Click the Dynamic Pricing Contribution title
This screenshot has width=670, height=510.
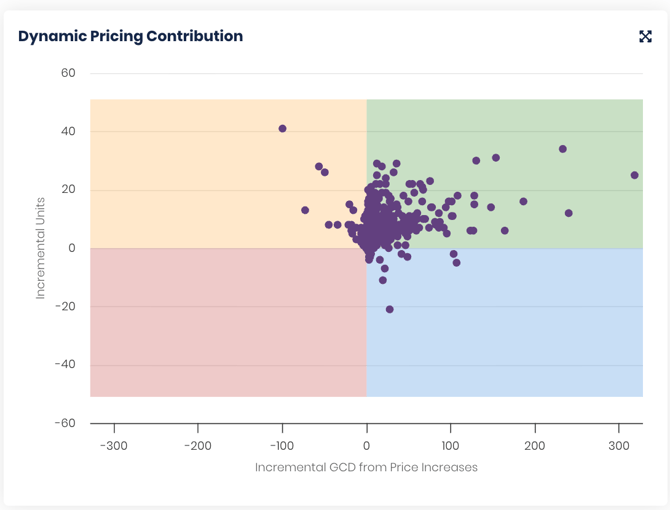tap(130, 36)
